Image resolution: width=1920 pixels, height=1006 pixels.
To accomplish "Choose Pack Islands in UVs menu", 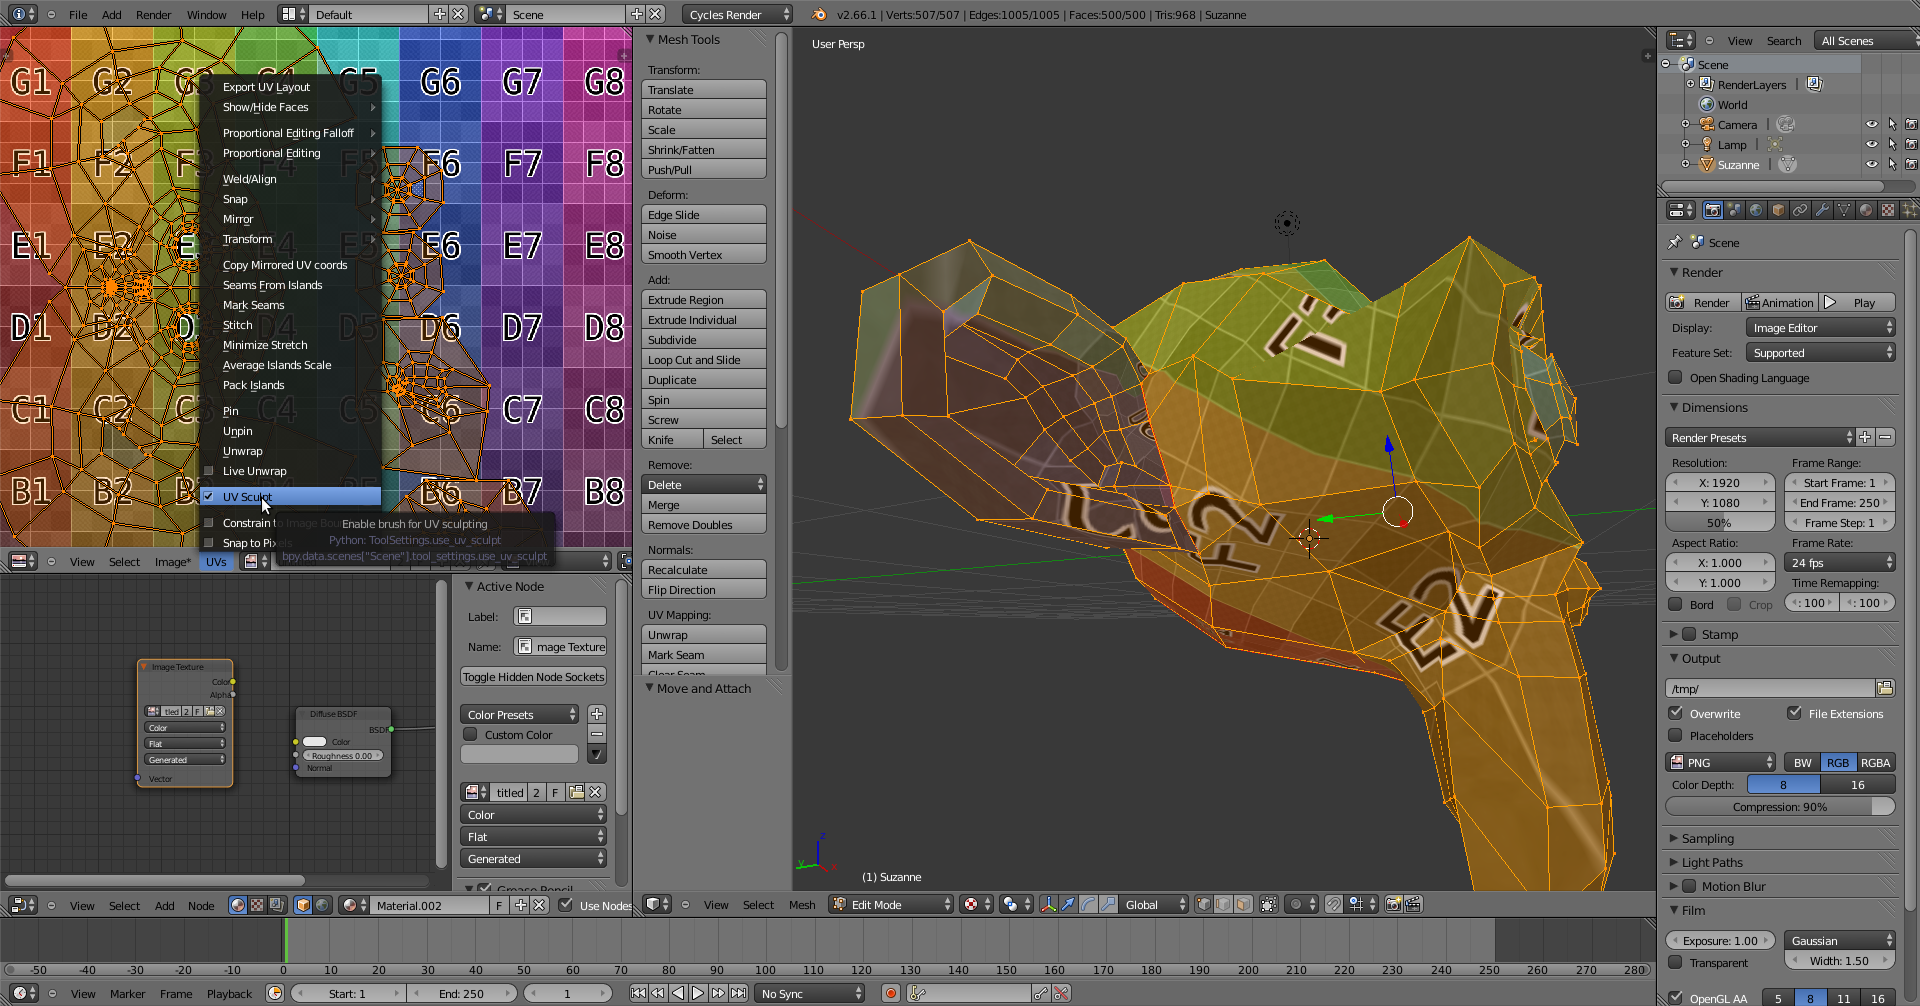I will click(x=253, y=385).
